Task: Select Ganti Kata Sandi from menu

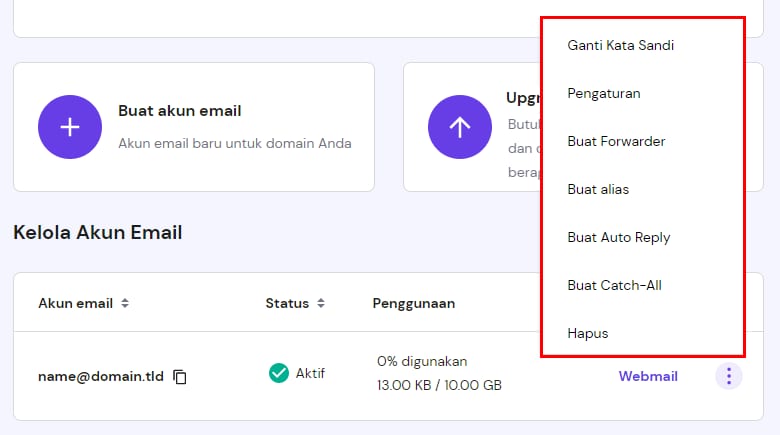Action: [620, 45]
